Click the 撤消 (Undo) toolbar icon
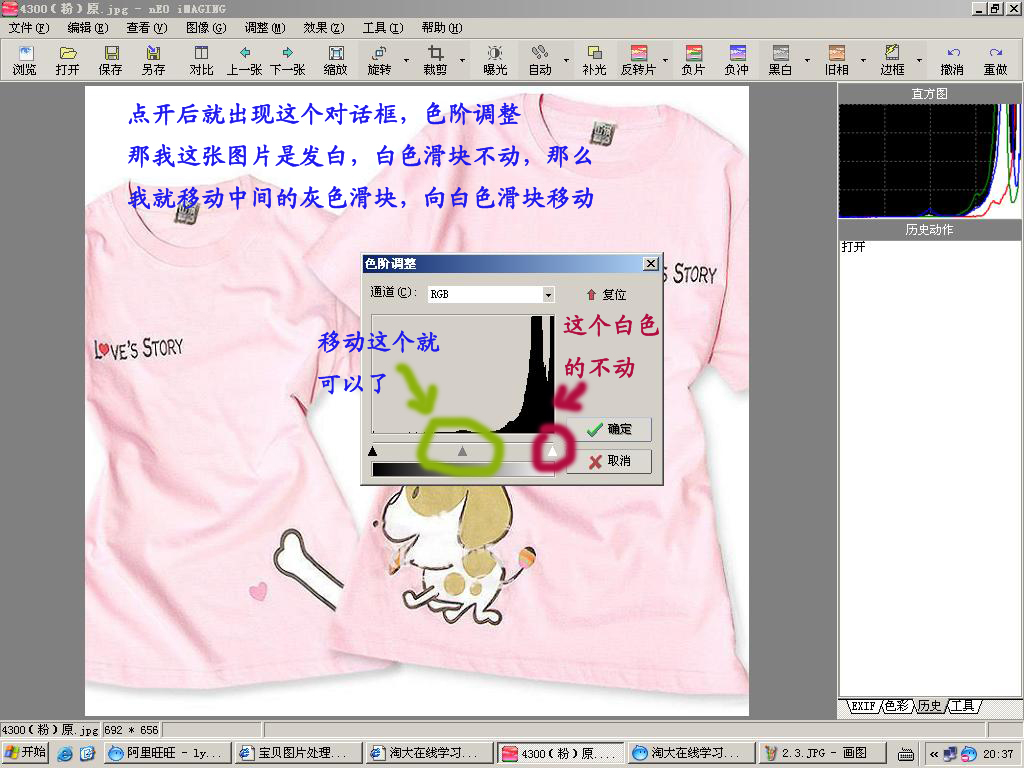 952,60
